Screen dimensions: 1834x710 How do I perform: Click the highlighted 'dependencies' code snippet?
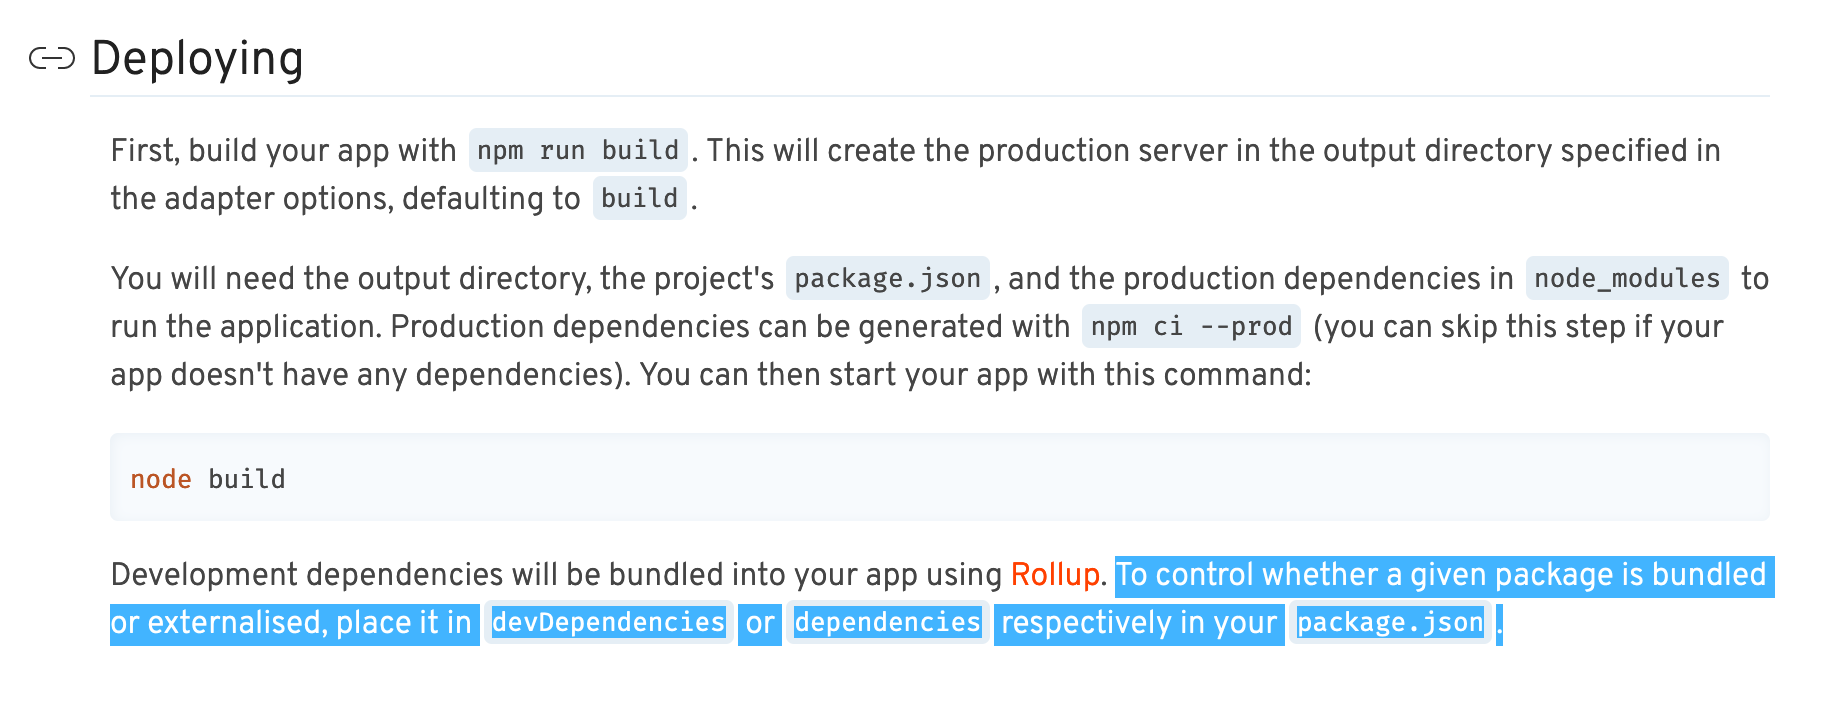pos(887,623)
